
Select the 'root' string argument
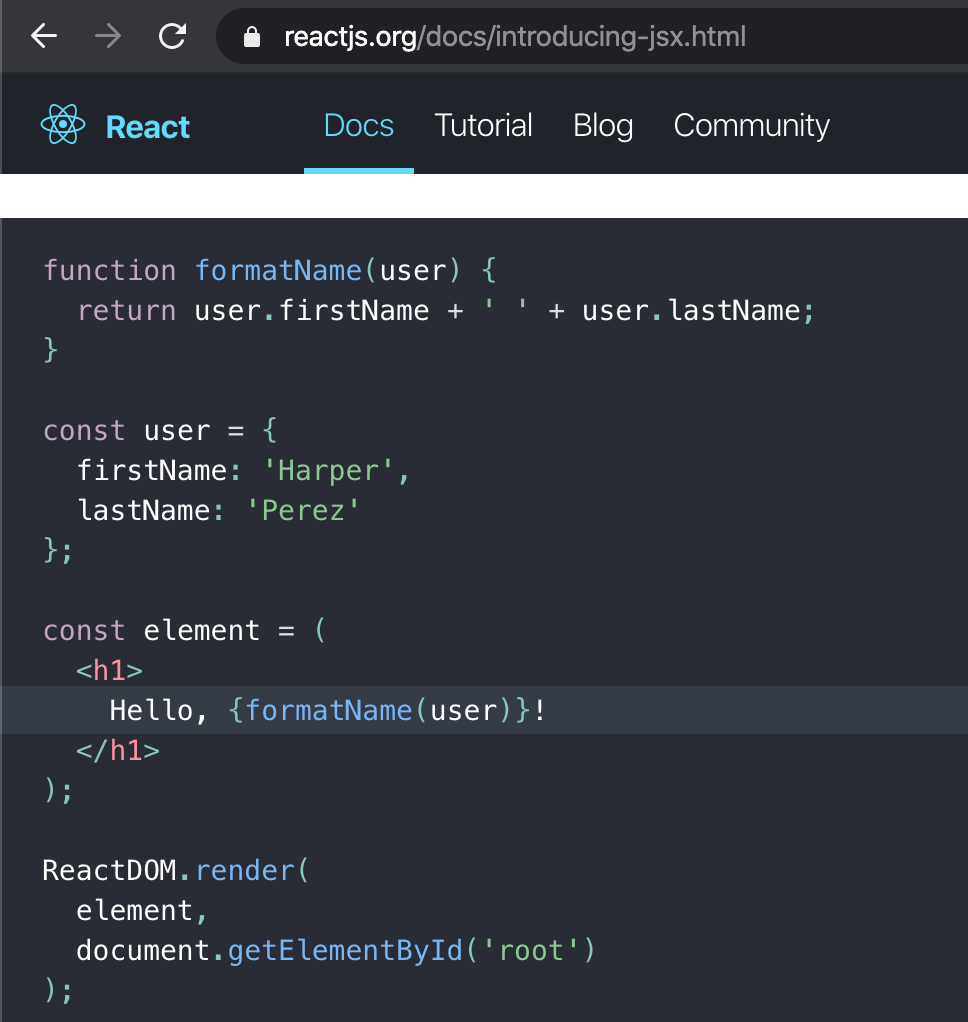pyautogui.click(x=531, y=951)
